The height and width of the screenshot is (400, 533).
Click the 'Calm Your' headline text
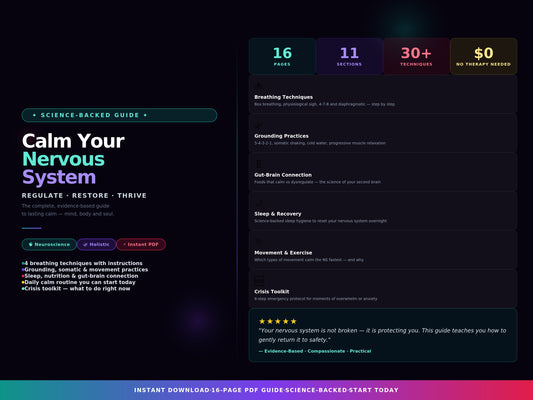73,141
